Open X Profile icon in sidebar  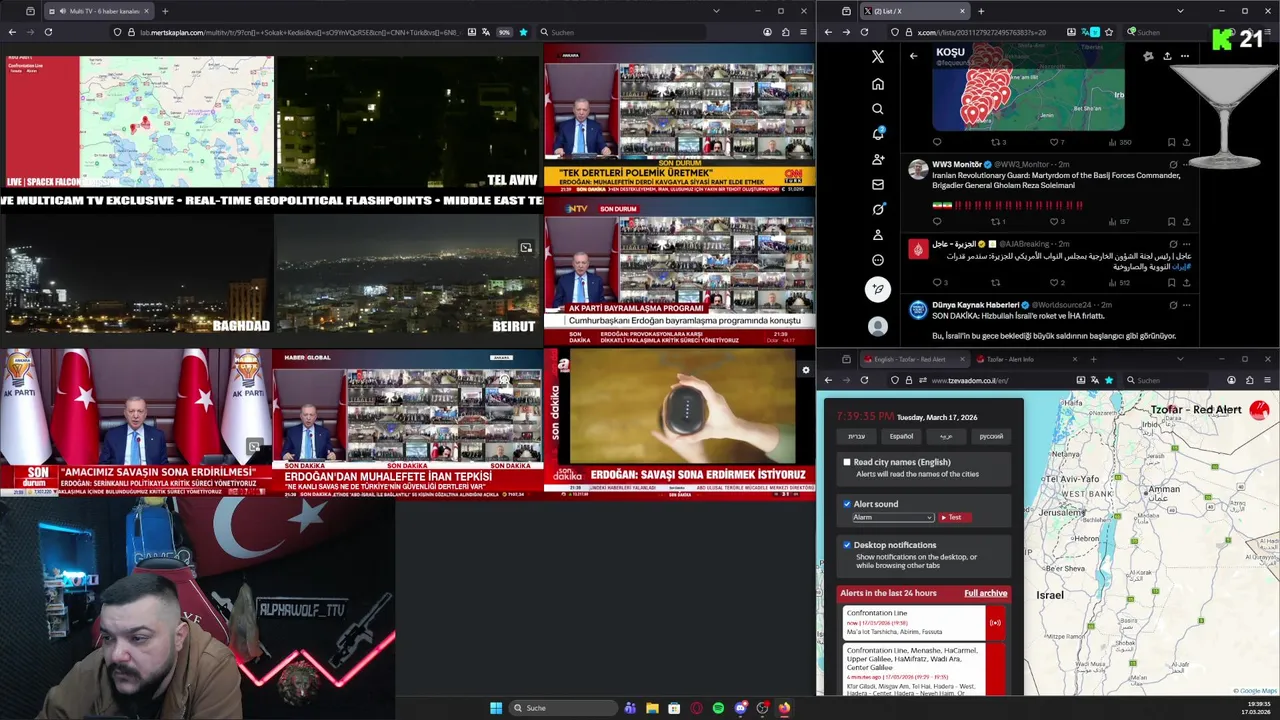coord(878,234)
